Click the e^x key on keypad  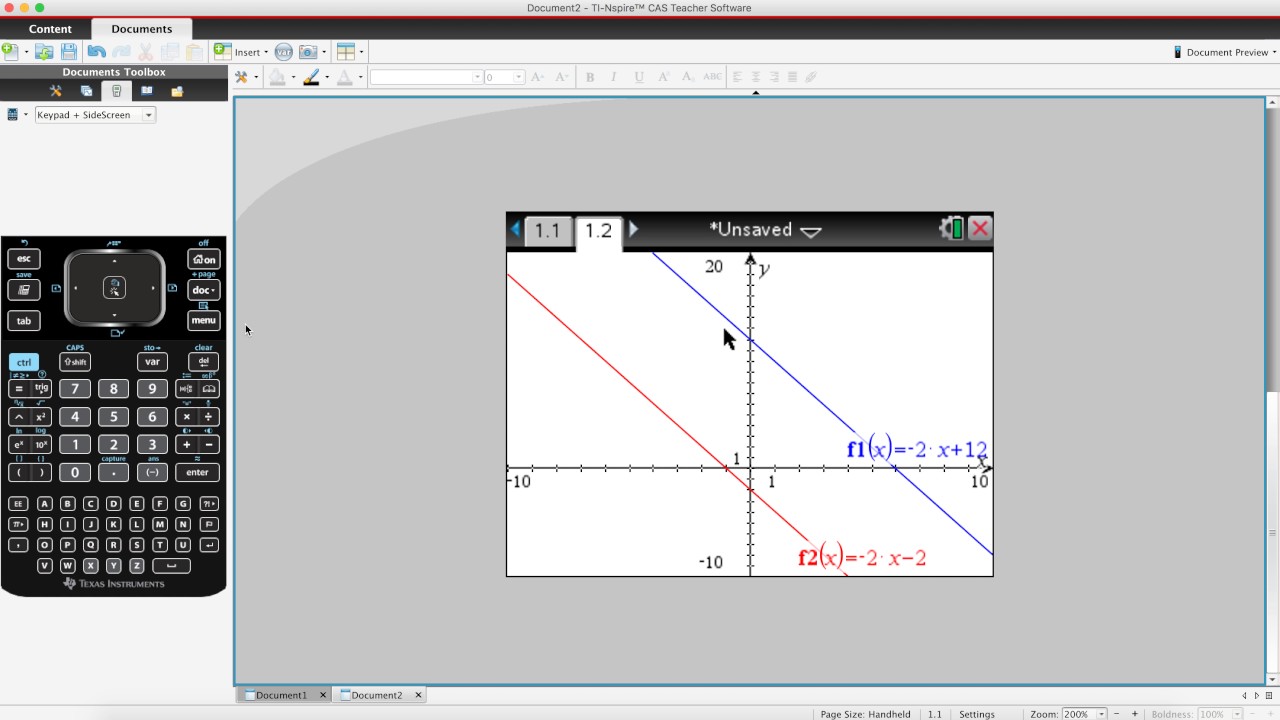[18, 444]
